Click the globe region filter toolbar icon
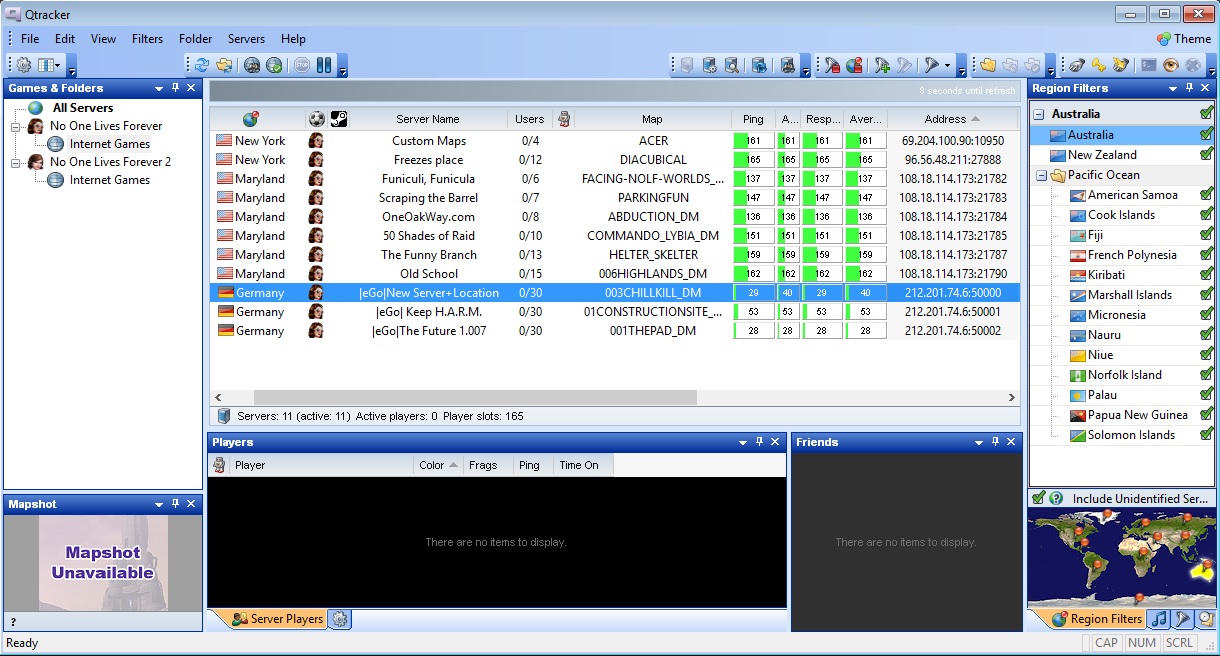The width and height of the screenshot is (1220, 656). click(x=854, y=65)
